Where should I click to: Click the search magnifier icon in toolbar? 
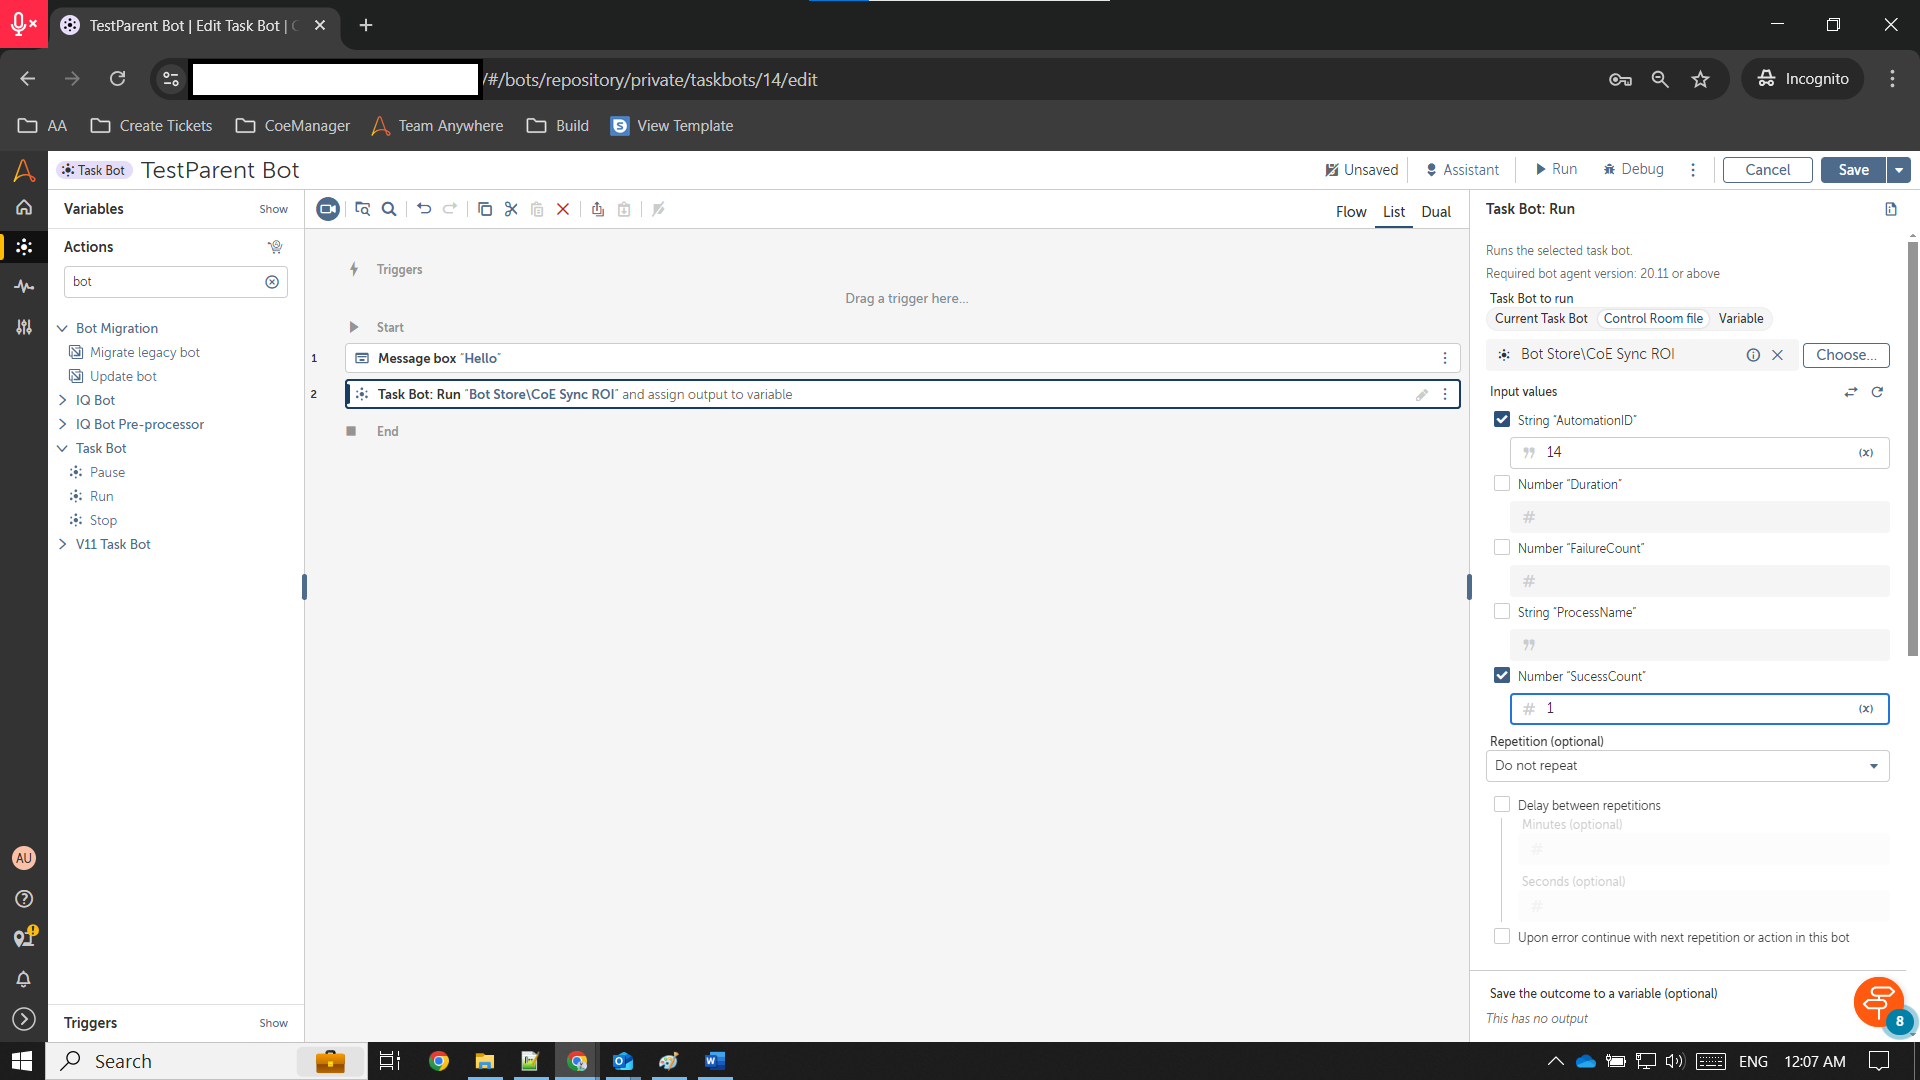(389, 209)
